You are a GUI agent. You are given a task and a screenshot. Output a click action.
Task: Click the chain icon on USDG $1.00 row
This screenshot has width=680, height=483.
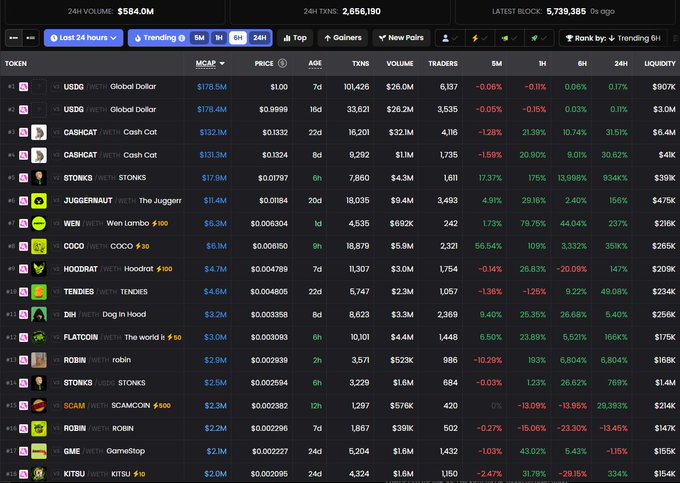point(23,87)
